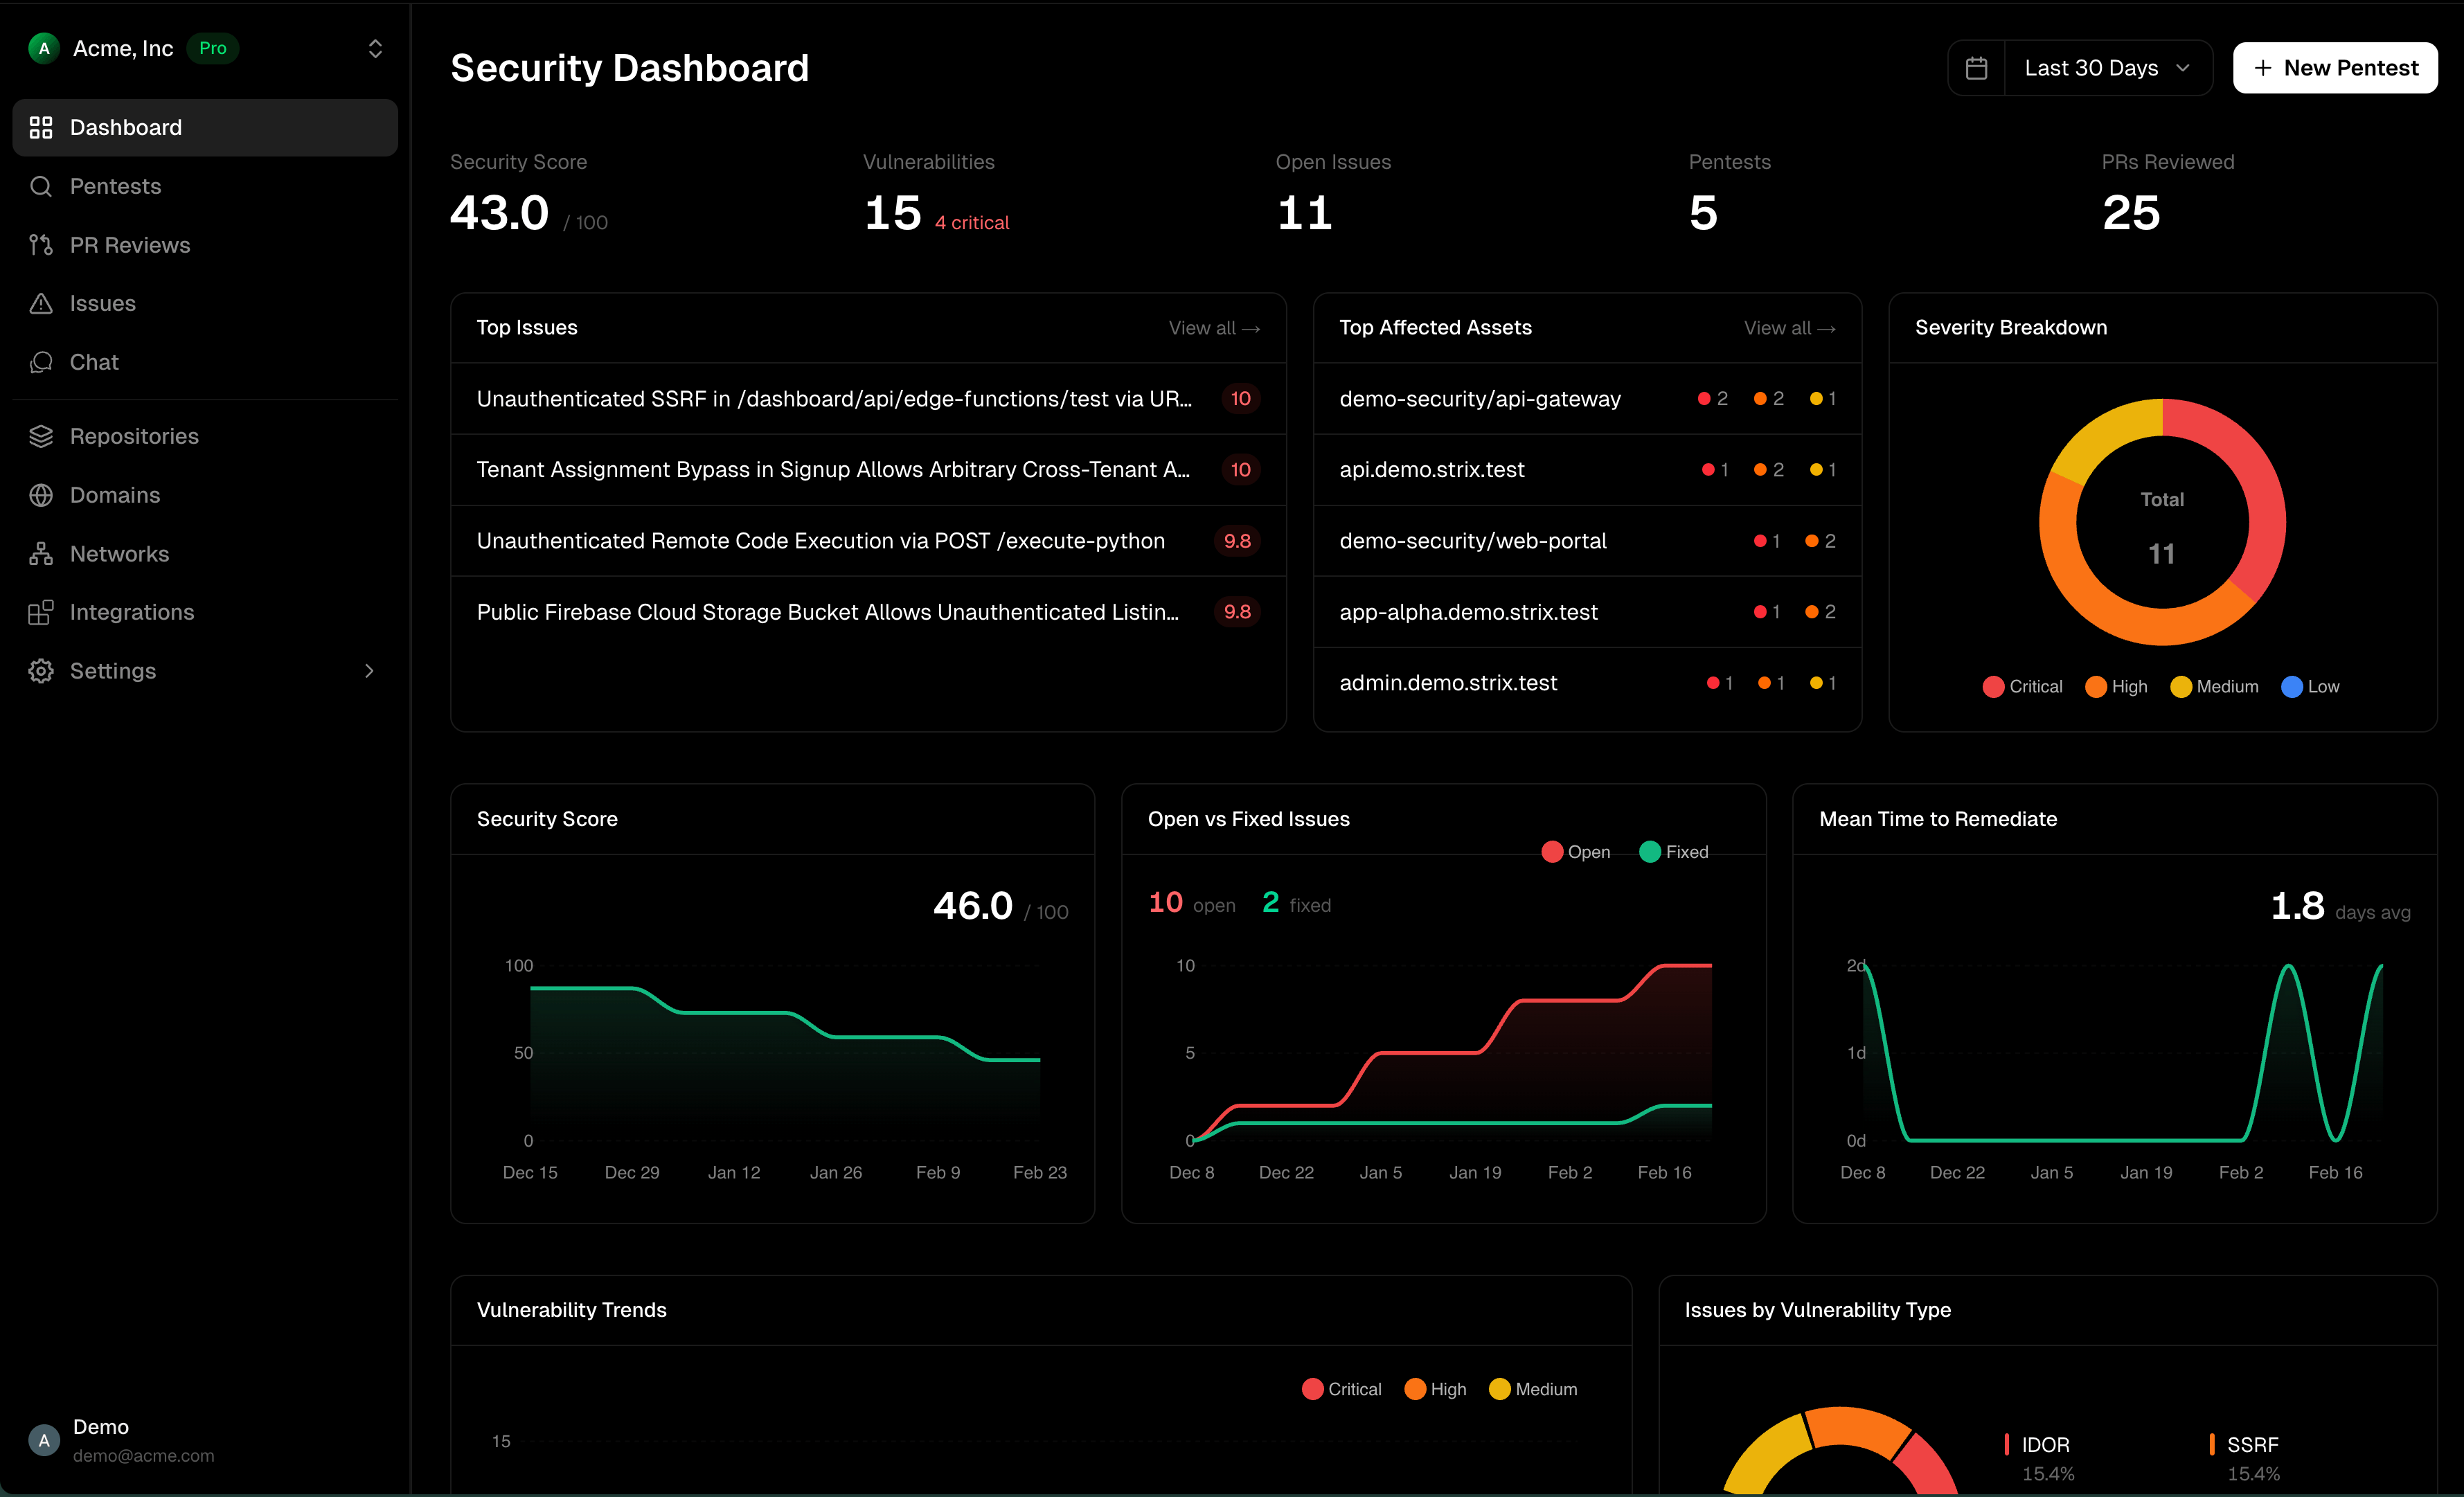Expand the Settings submenu chevron
2464x1497 pixels.
tap(369, 671)
